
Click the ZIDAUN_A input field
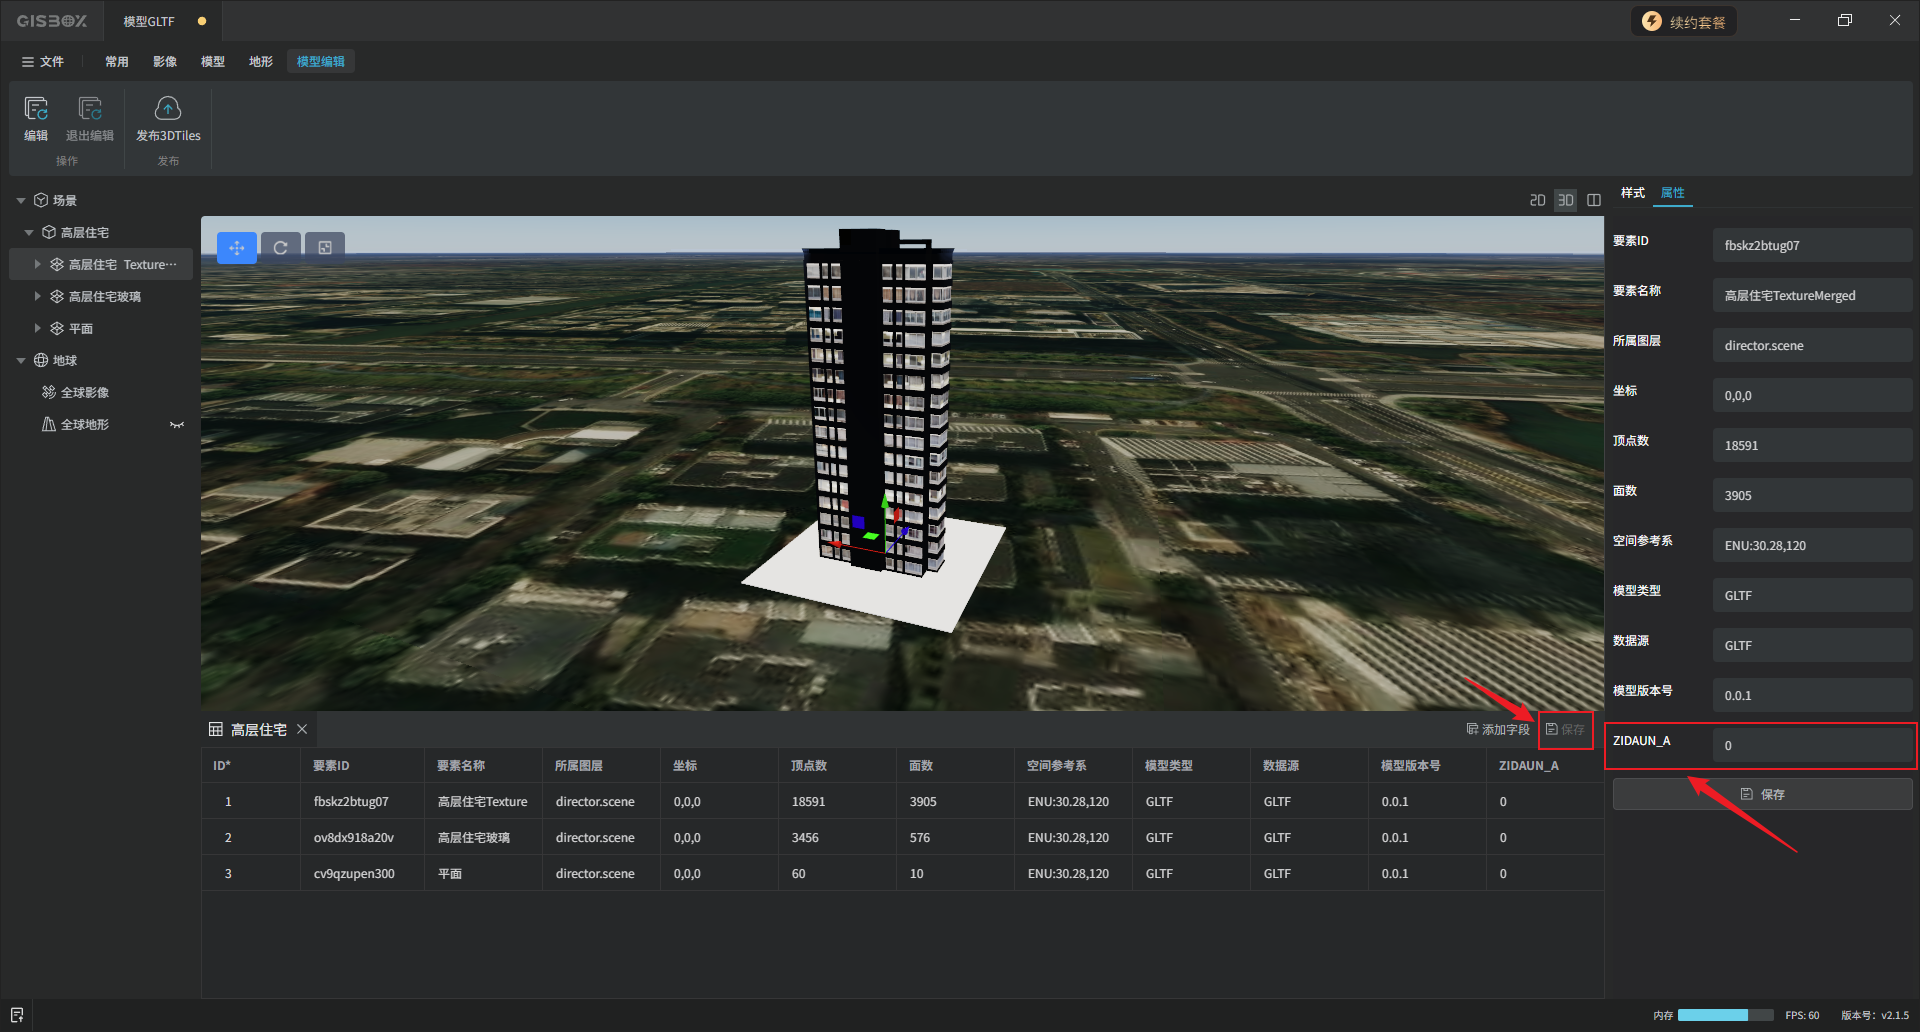(x=1811, y=746)
